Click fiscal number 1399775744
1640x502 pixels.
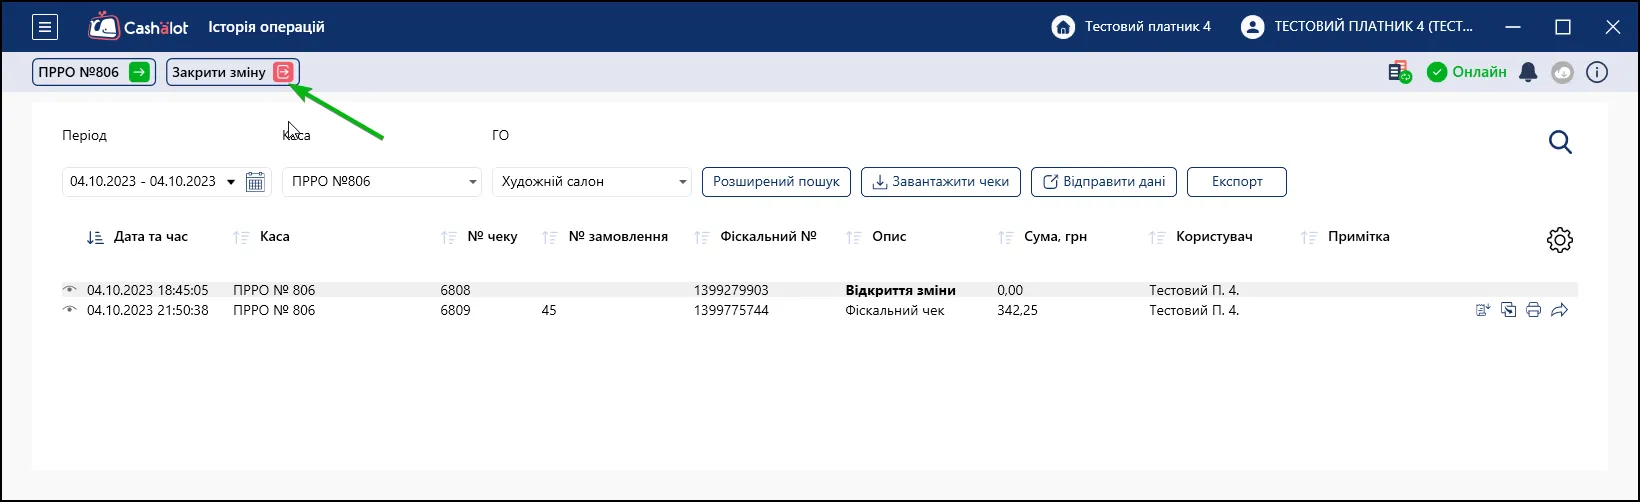[x=731, y=310]
